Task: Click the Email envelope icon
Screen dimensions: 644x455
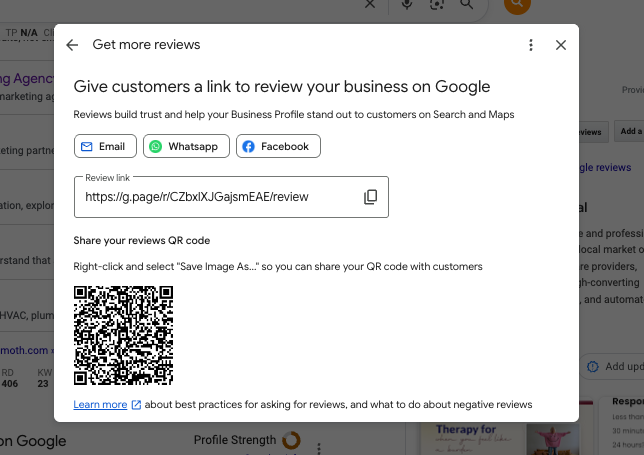Action: point(87,147)
